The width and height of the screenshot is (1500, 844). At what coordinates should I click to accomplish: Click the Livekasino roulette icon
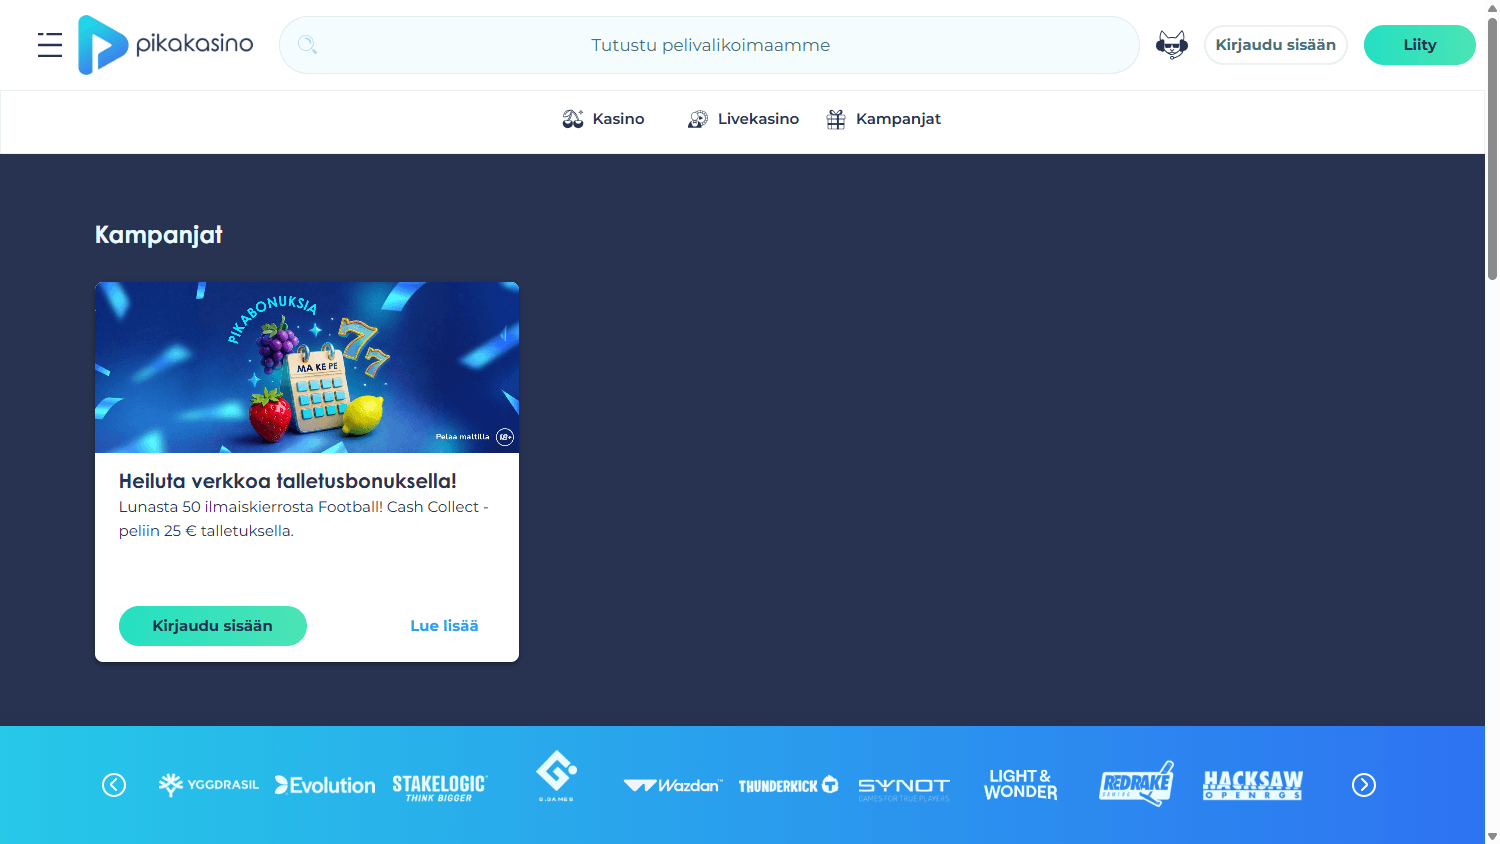698,119
